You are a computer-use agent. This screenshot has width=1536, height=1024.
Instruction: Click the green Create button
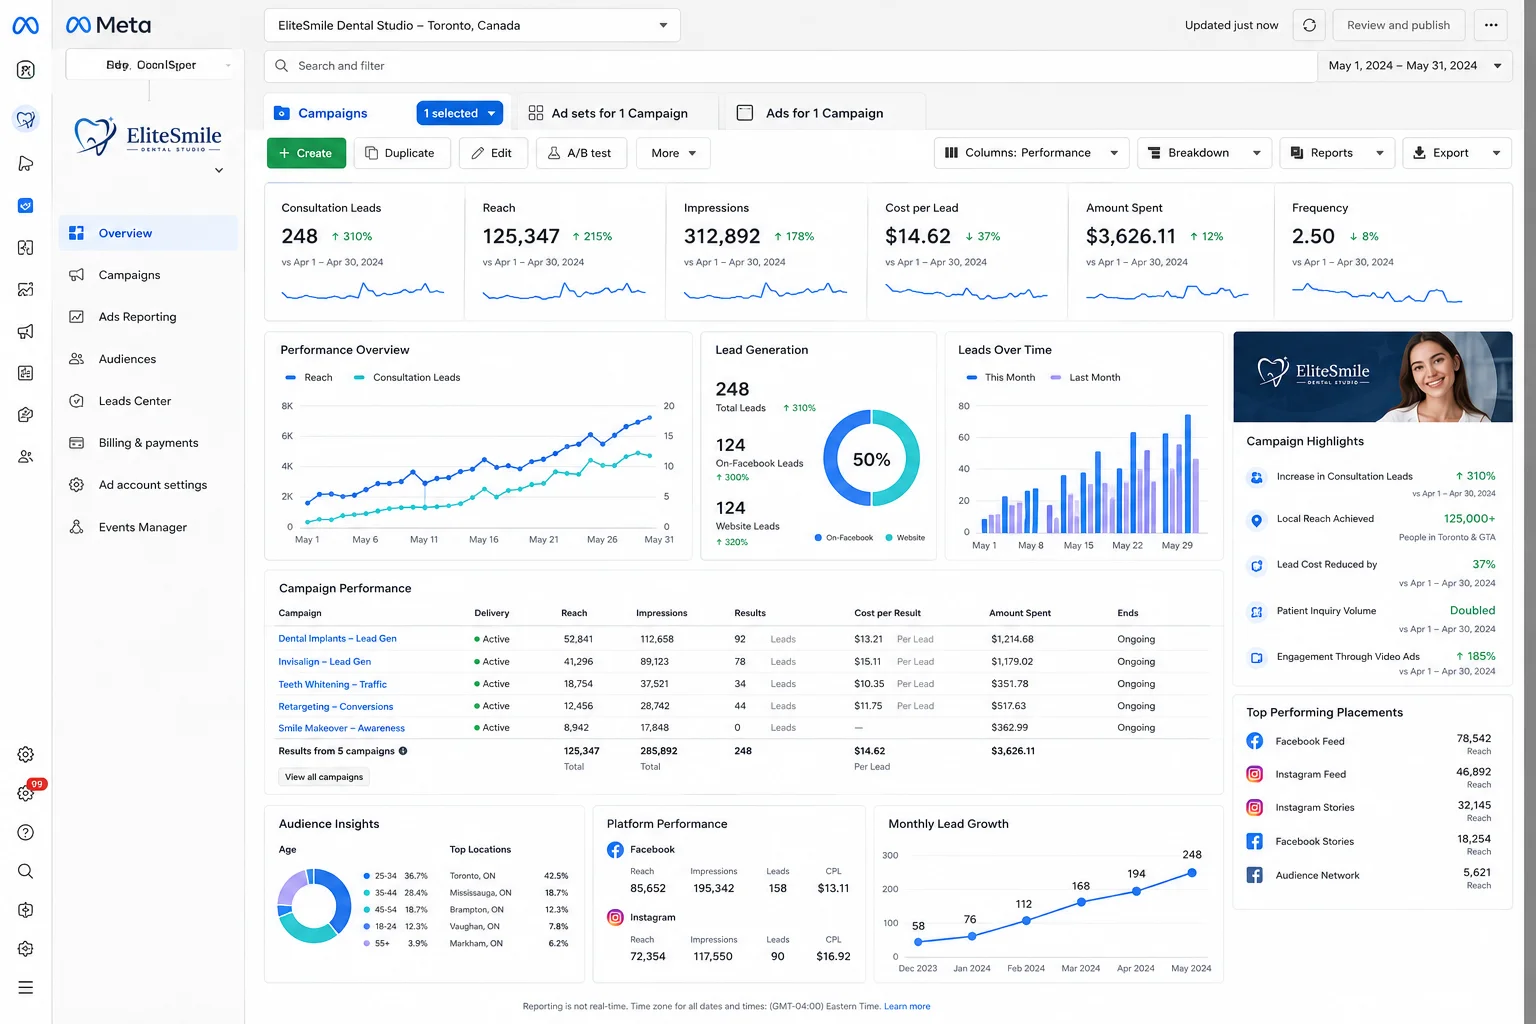coord(306,153)
